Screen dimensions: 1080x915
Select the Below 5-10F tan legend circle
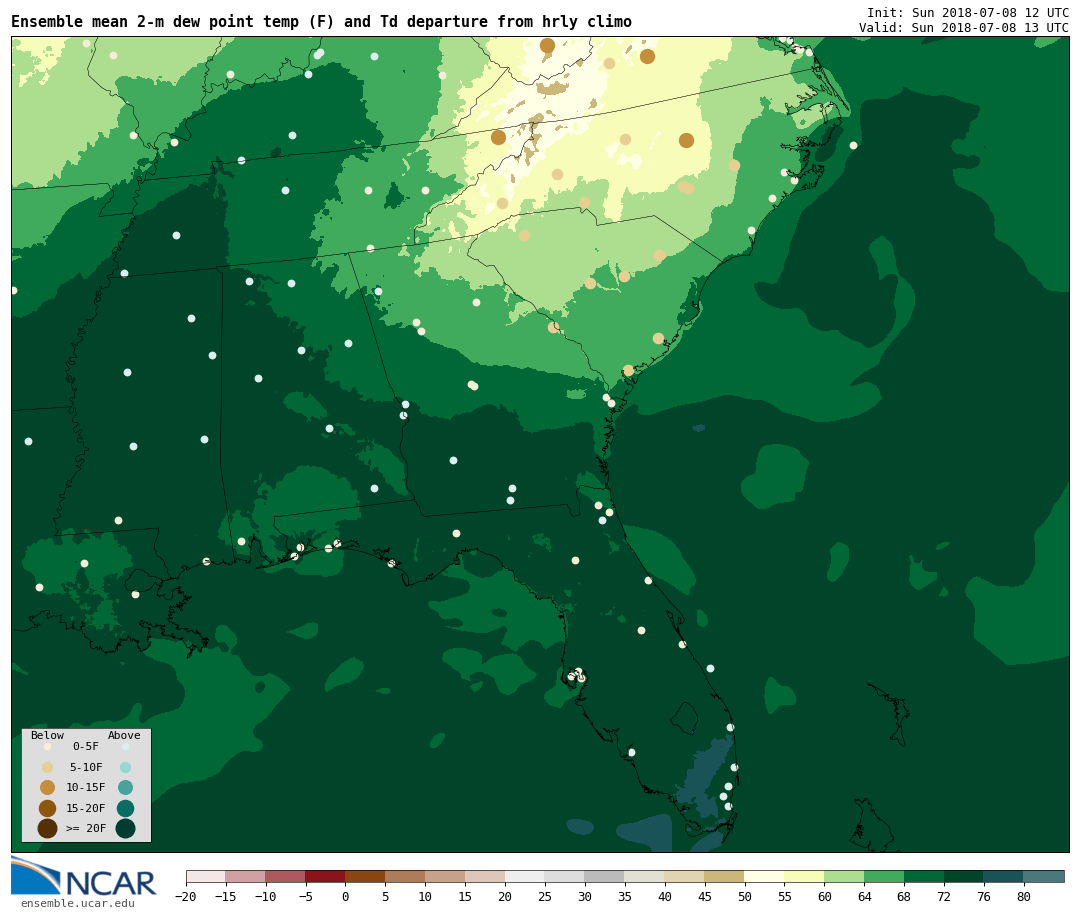coord(47,767)
